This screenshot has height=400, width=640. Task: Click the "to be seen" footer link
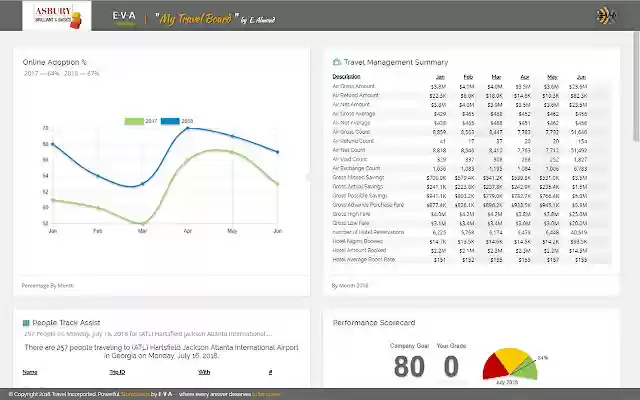[266, 394]
